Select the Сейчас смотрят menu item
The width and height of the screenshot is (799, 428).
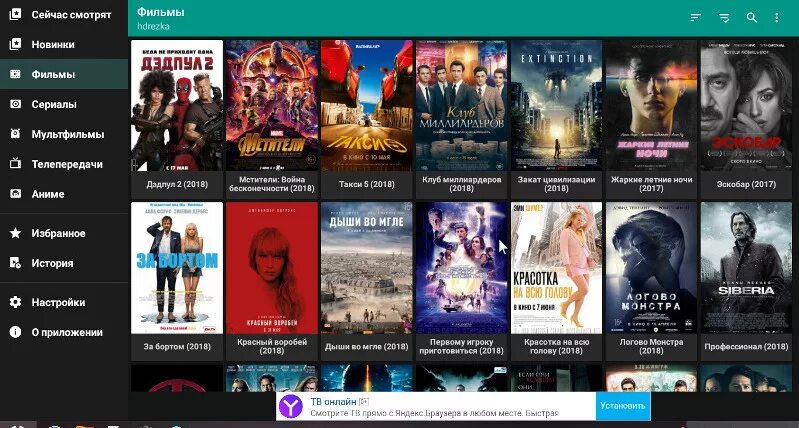[x=64, y=14]
